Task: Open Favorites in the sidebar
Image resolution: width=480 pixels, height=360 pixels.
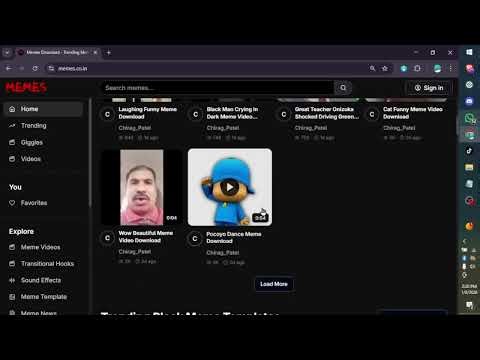Action: [x=43, y=203]
